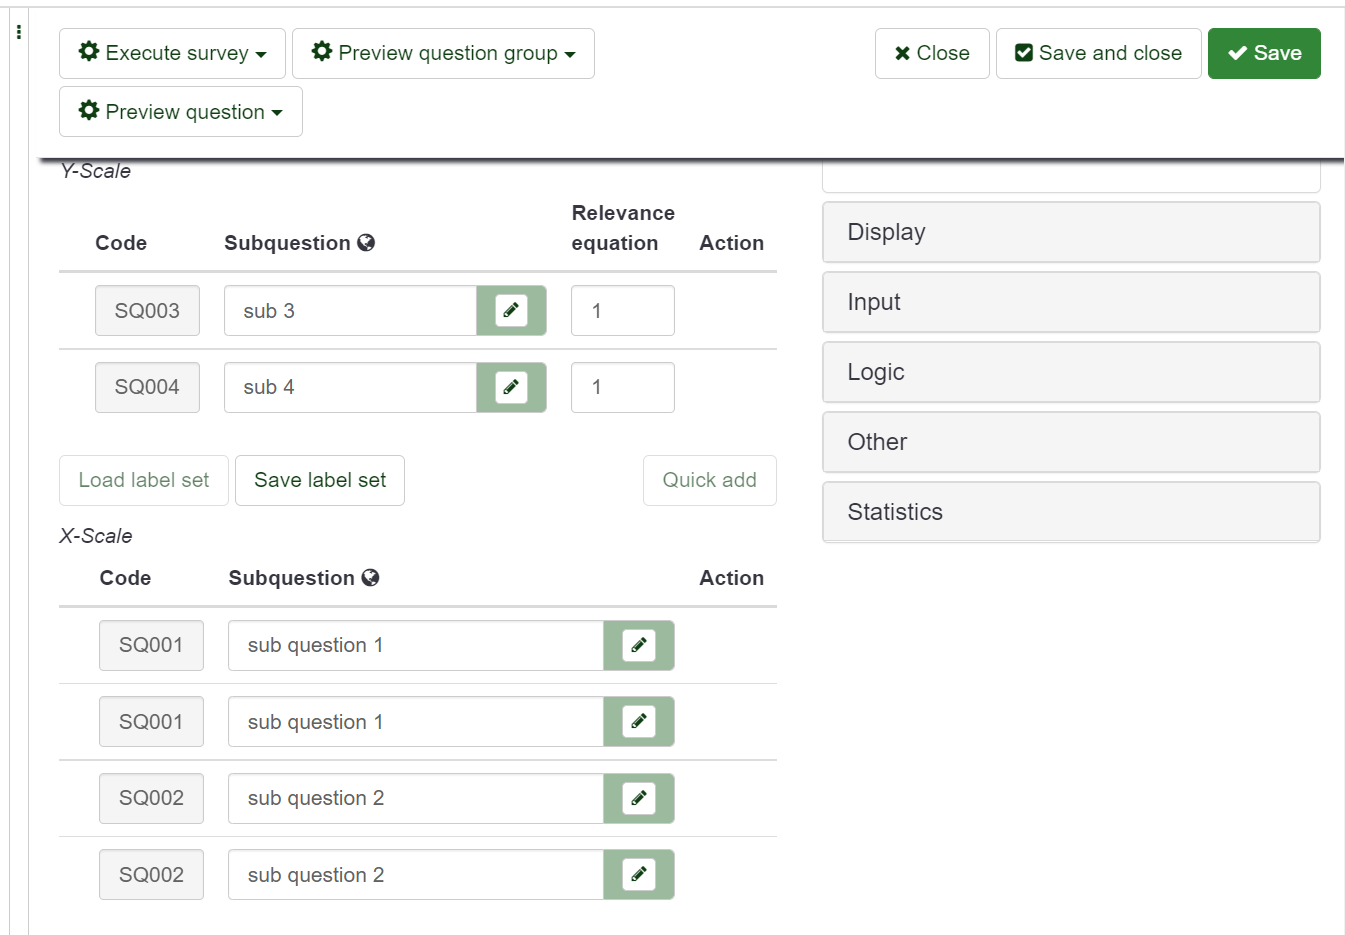Click Save and close button

click(x=1098, y=53)
